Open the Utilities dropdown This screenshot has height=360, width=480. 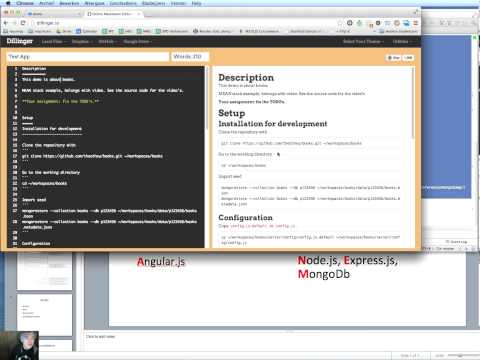(x=402, y=41)
